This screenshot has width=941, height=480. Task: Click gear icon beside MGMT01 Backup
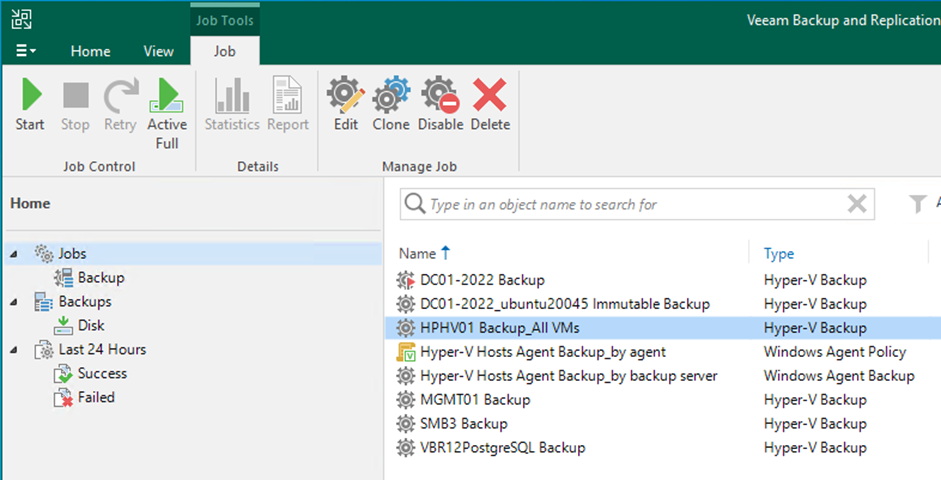(406, 400)
